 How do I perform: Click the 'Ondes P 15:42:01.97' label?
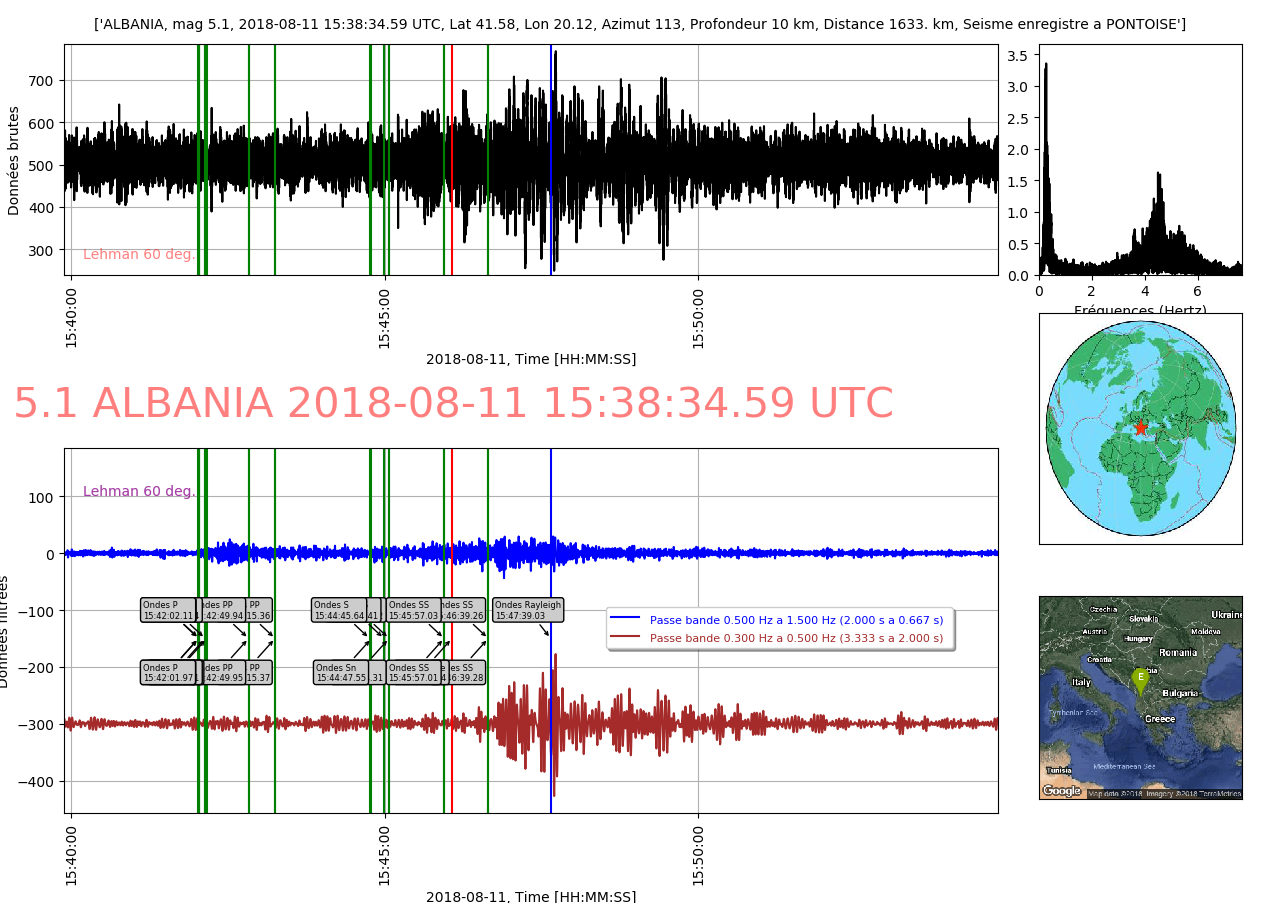[168, 672]
